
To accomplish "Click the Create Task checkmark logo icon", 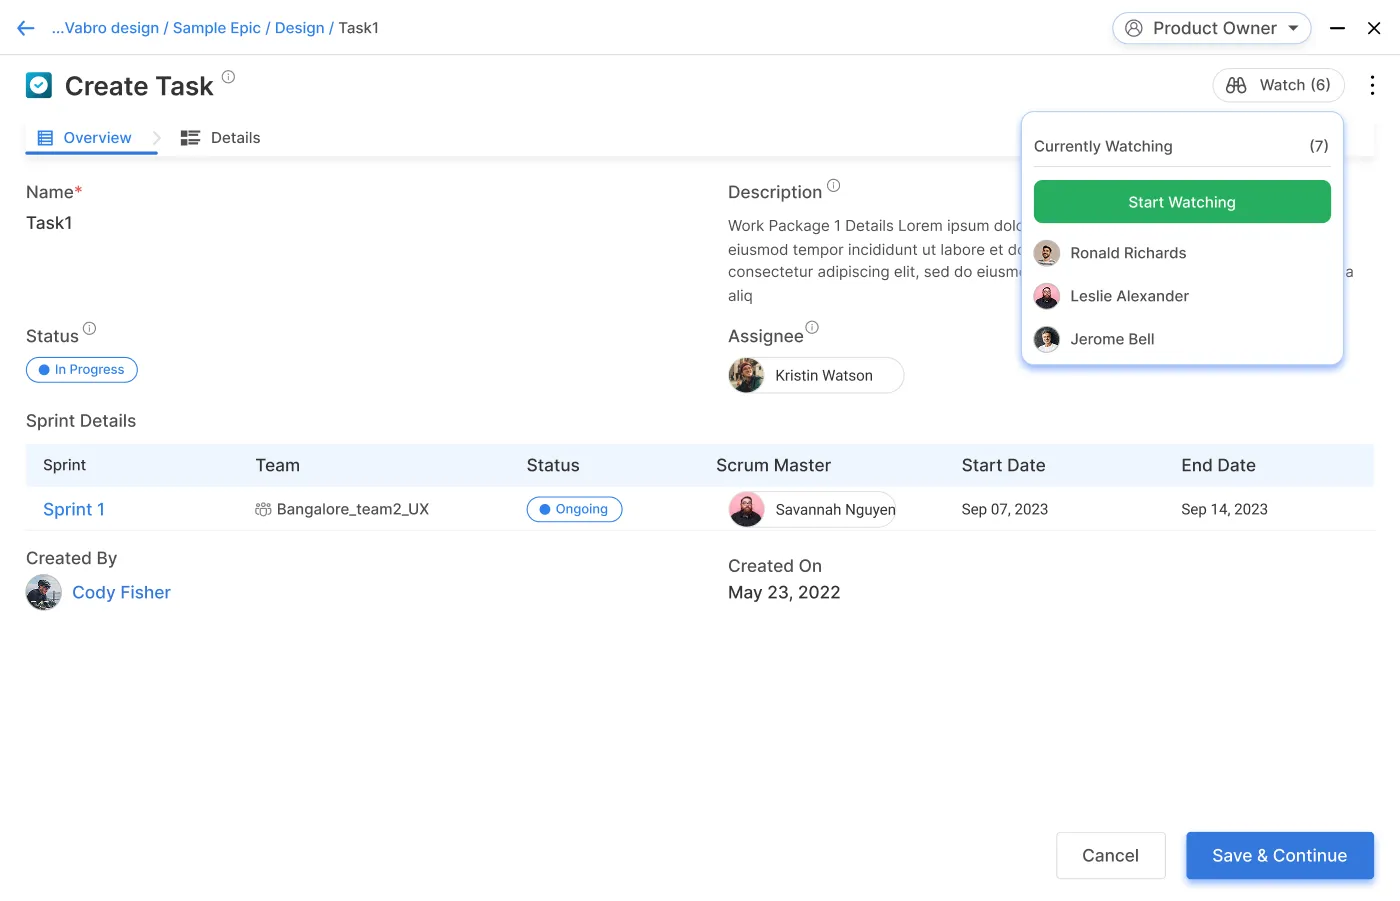I will point(39,86).
